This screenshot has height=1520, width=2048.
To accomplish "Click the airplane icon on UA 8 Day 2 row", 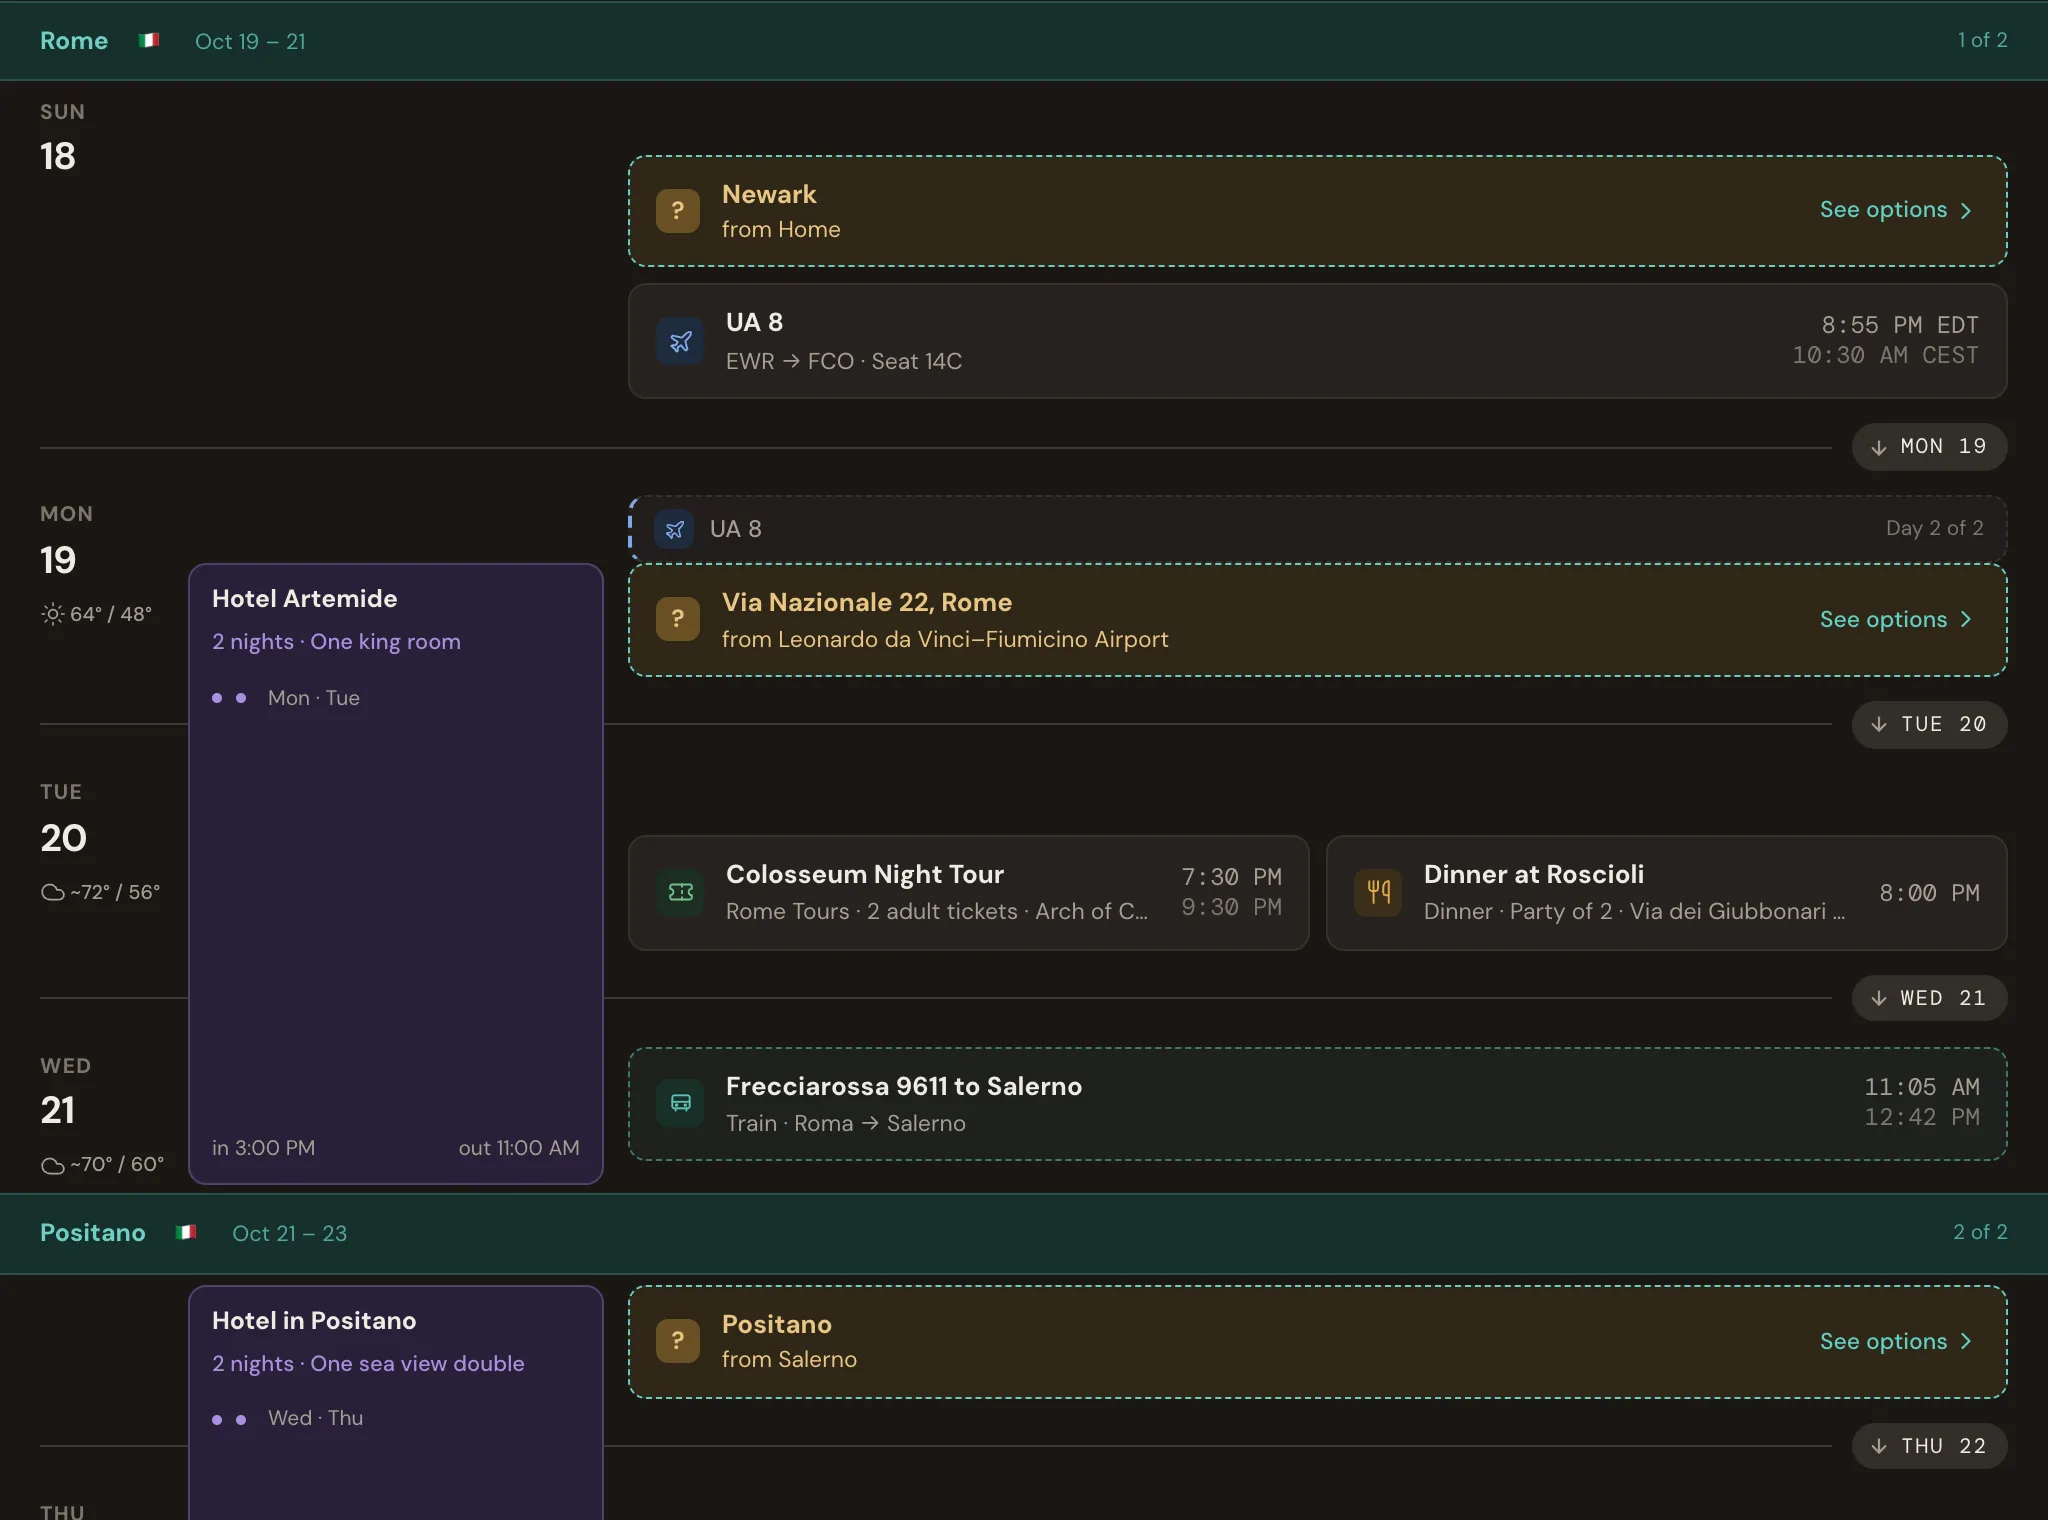I will (675, 529).
